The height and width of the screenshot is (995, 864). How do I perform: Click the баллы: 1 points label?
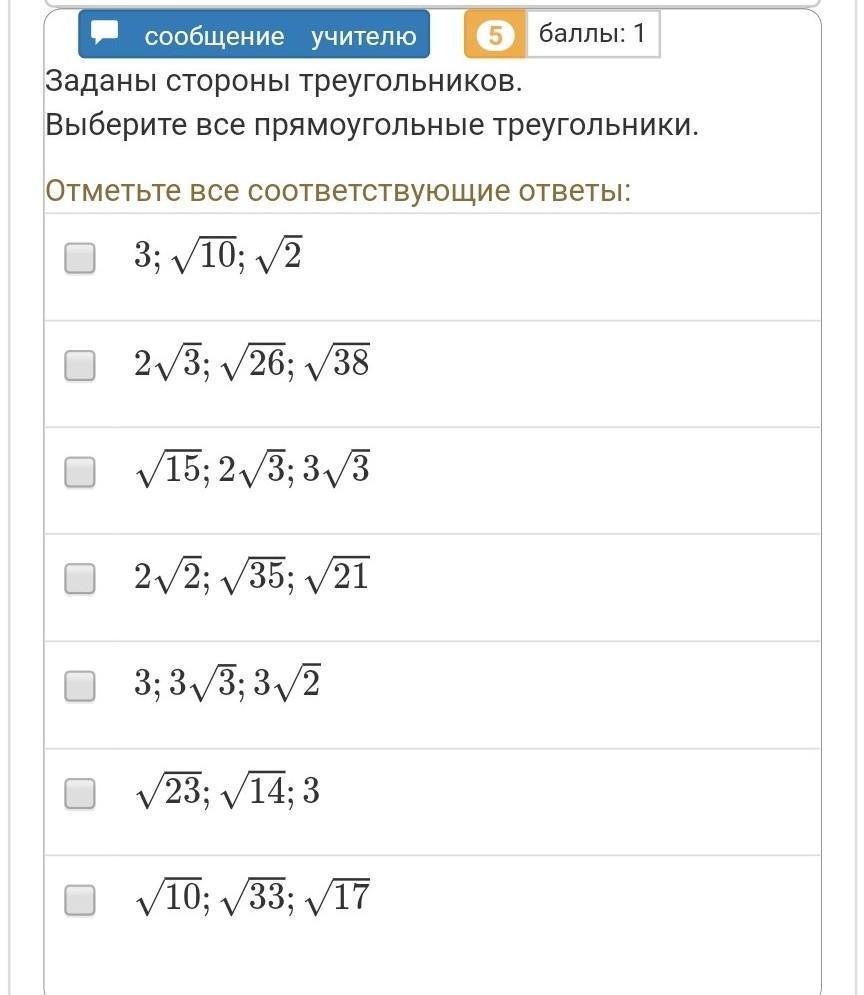[x=592, y=34]
